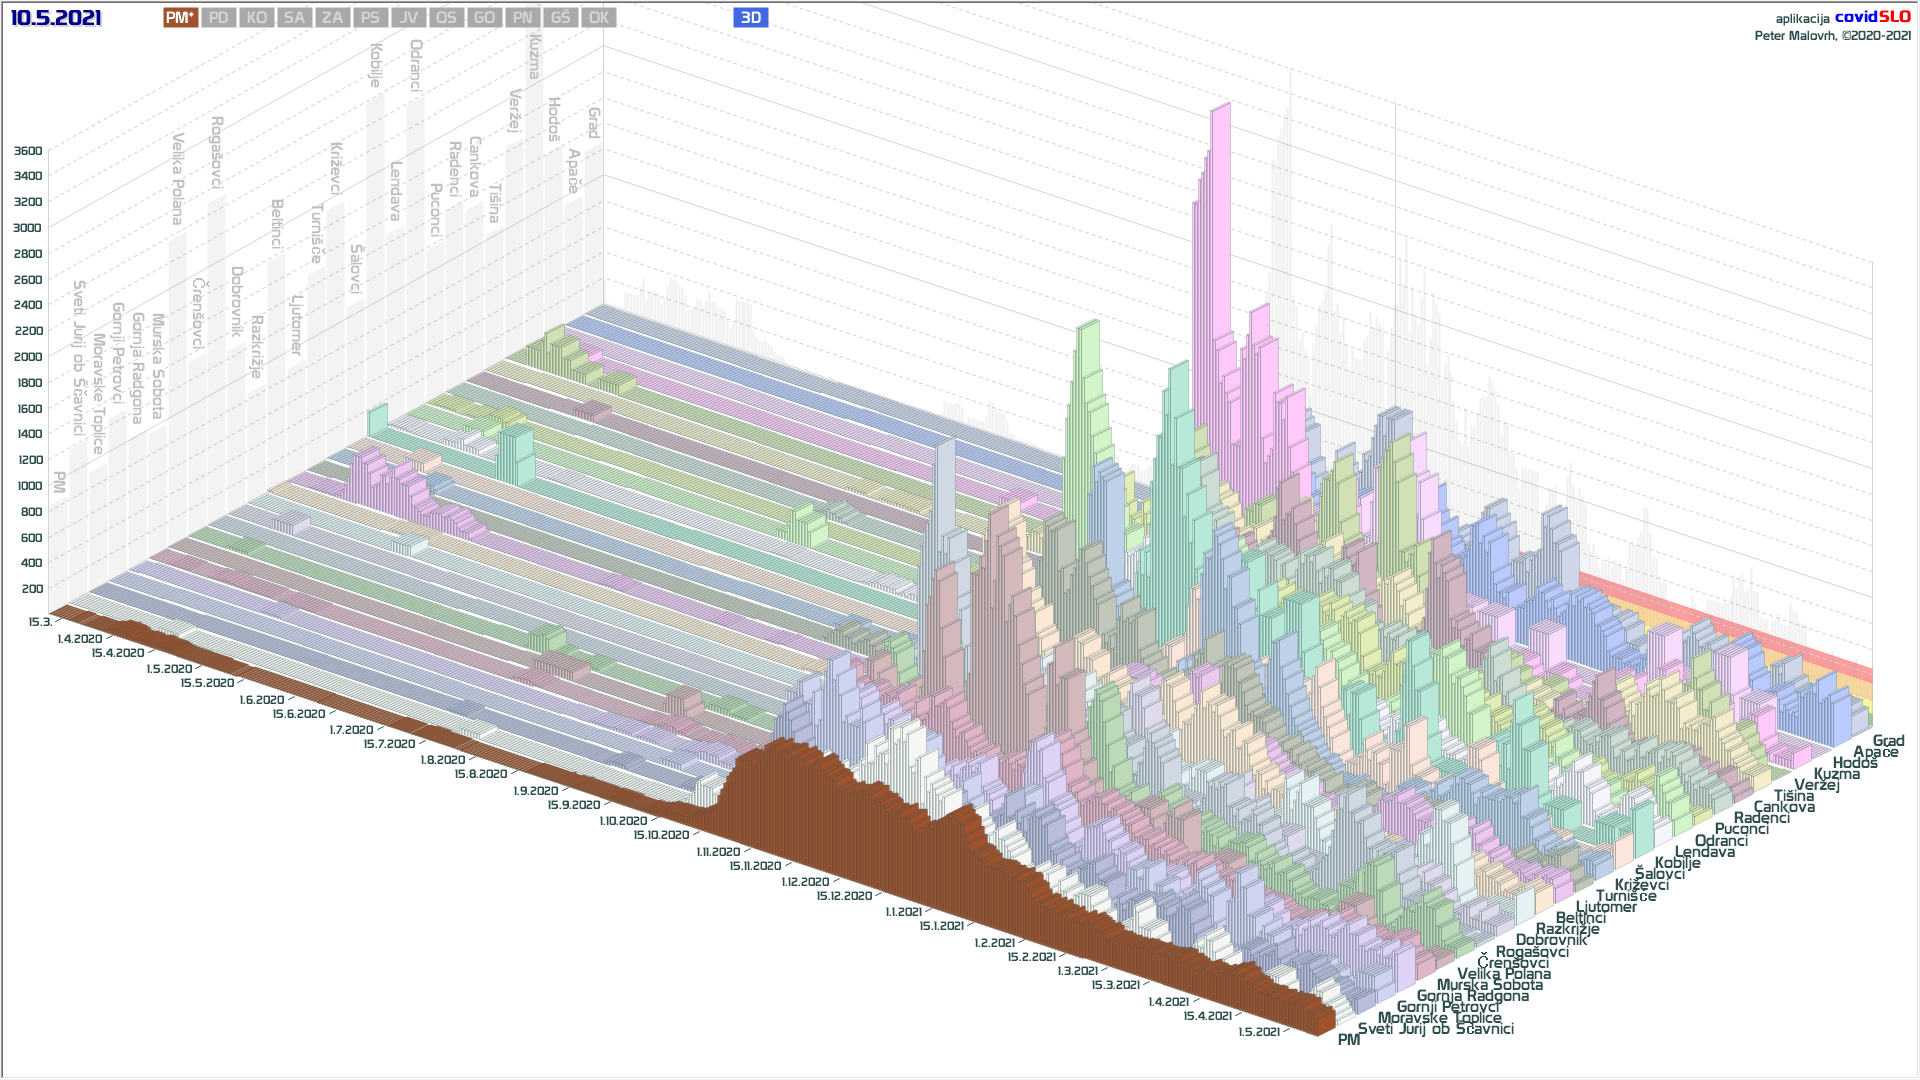Click the Grad municipality axis label
1920x1080 pixels.
(1888, 741)
